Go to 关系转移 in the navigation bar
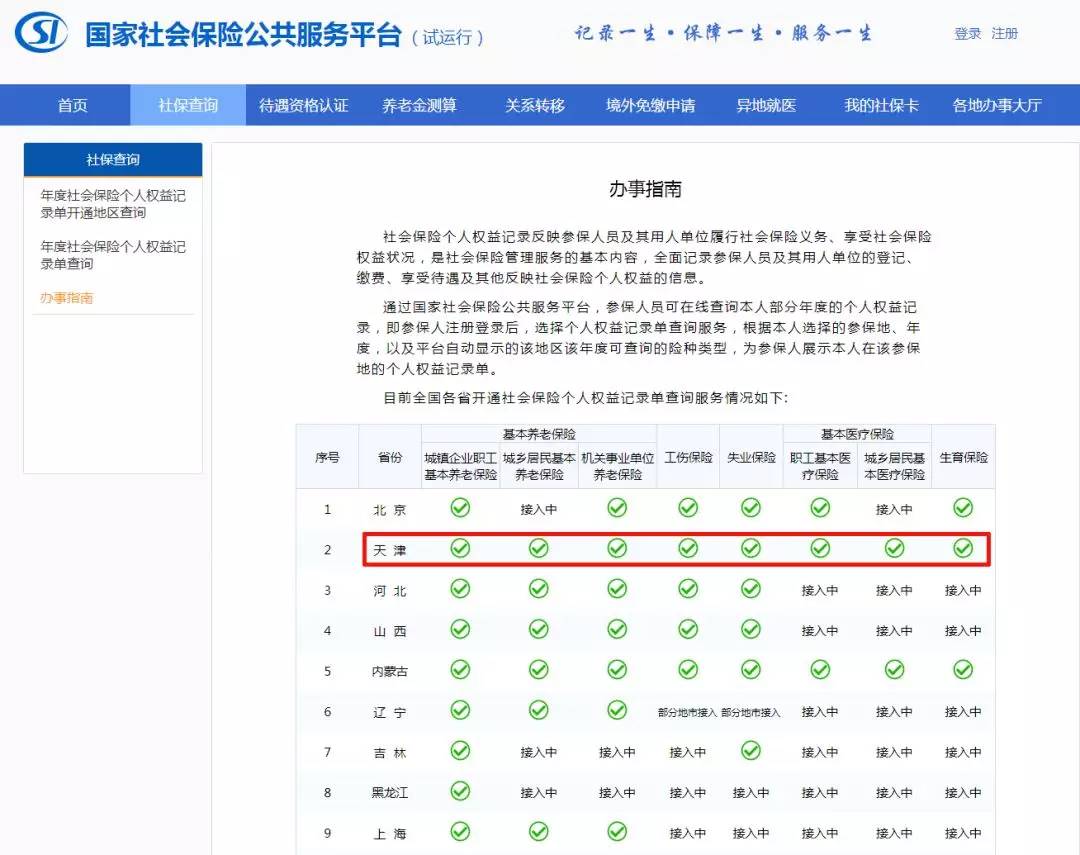 tap(534, 105)
